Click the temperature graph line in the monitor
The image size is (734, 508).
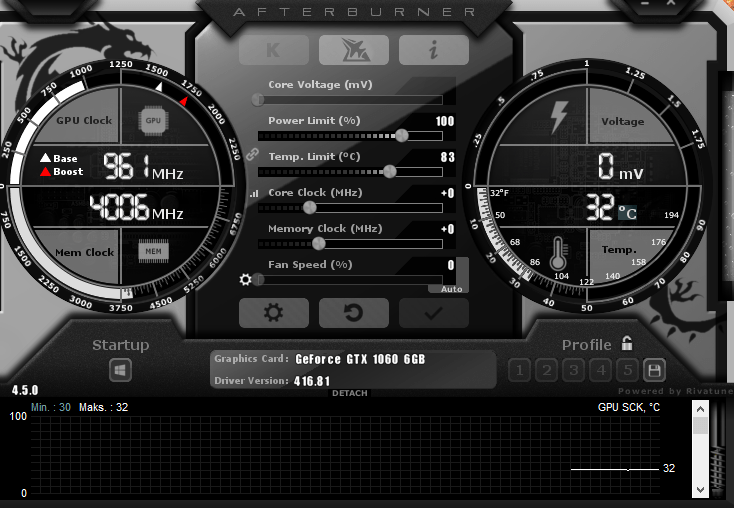[615, 469]
